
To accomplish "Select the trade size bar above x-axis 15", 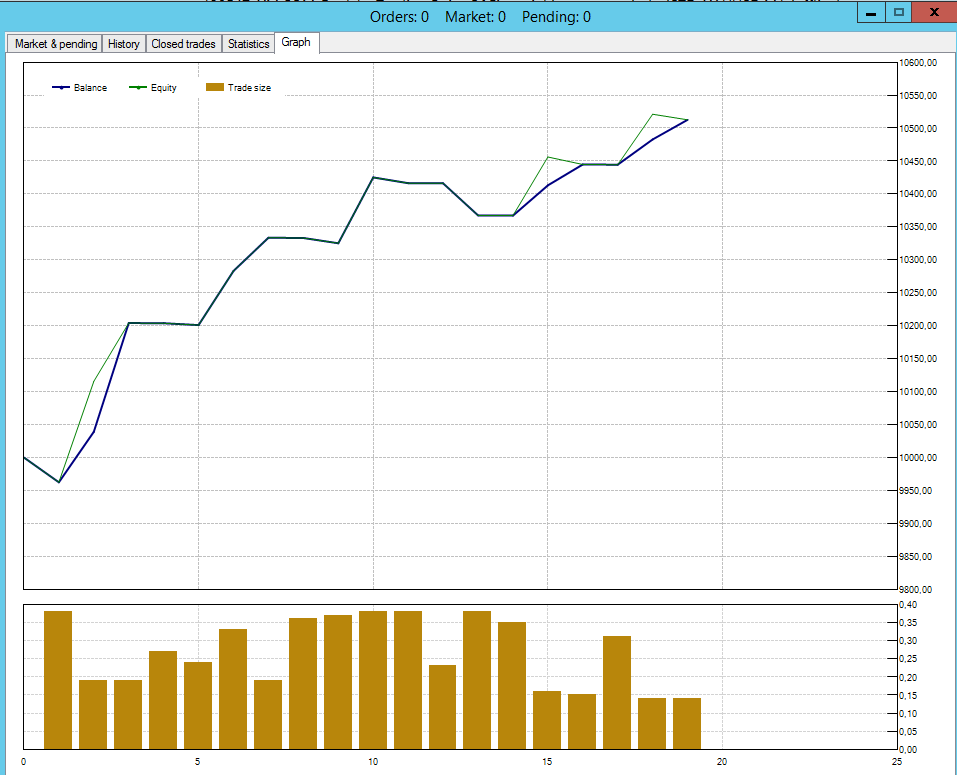I will pos(547,720).
